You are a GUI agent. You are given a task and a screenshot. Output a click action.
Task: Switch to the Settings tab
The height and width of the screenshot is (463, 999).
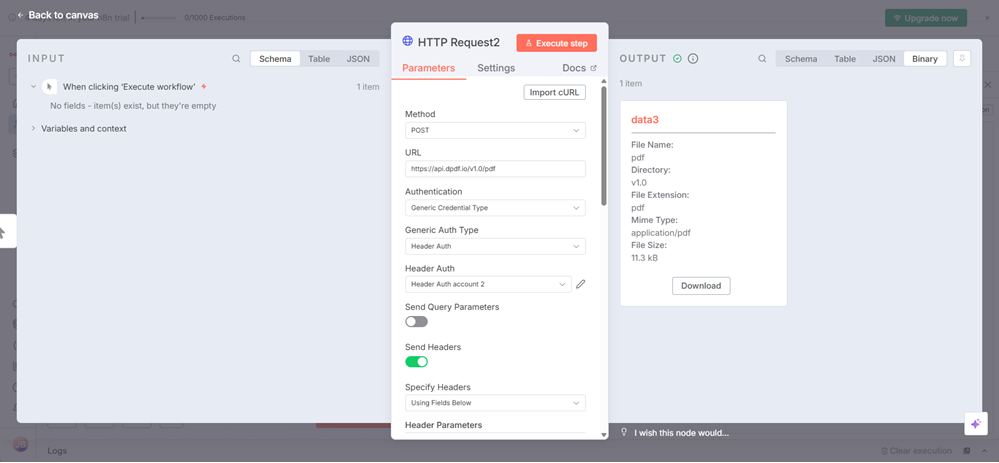[496, 68]
